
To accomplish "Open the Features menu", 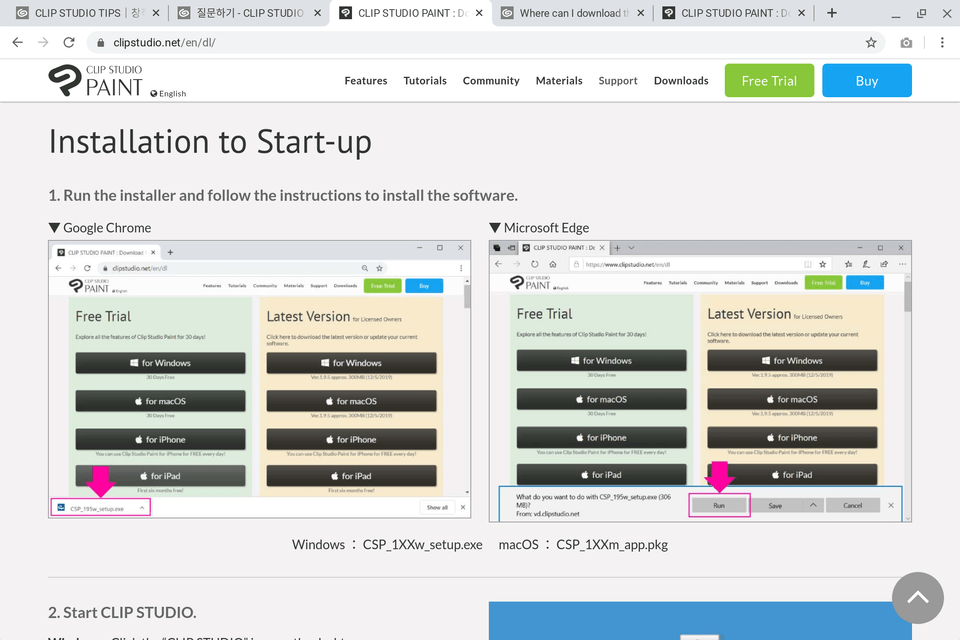I will click(366, 81).
